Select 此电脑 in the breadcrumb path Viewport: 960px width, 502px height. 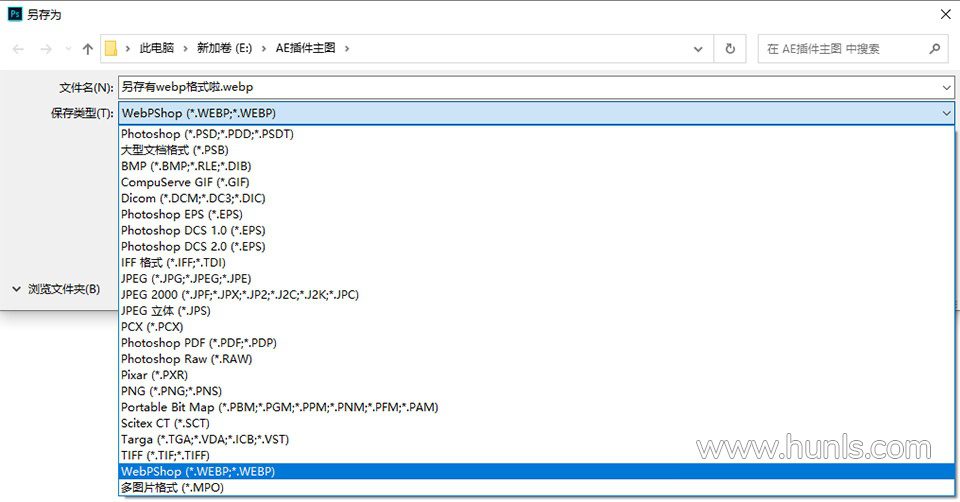click(x=157, y=48)
